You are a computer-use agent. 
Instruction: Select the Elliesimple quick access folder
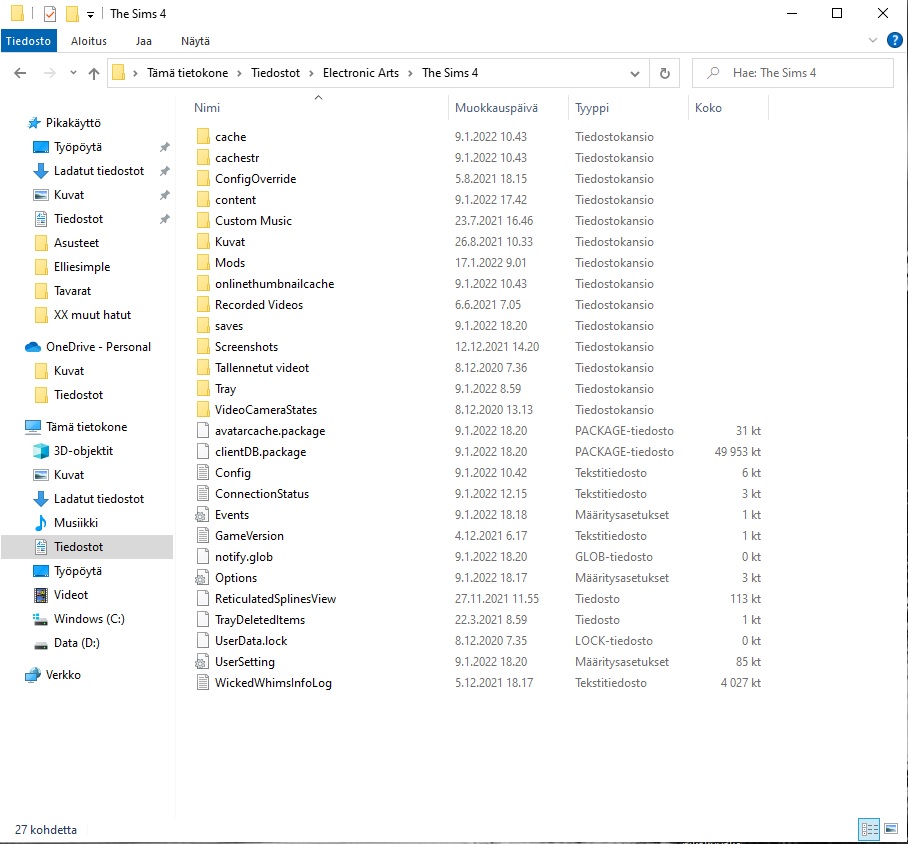(x=82, y=267)
